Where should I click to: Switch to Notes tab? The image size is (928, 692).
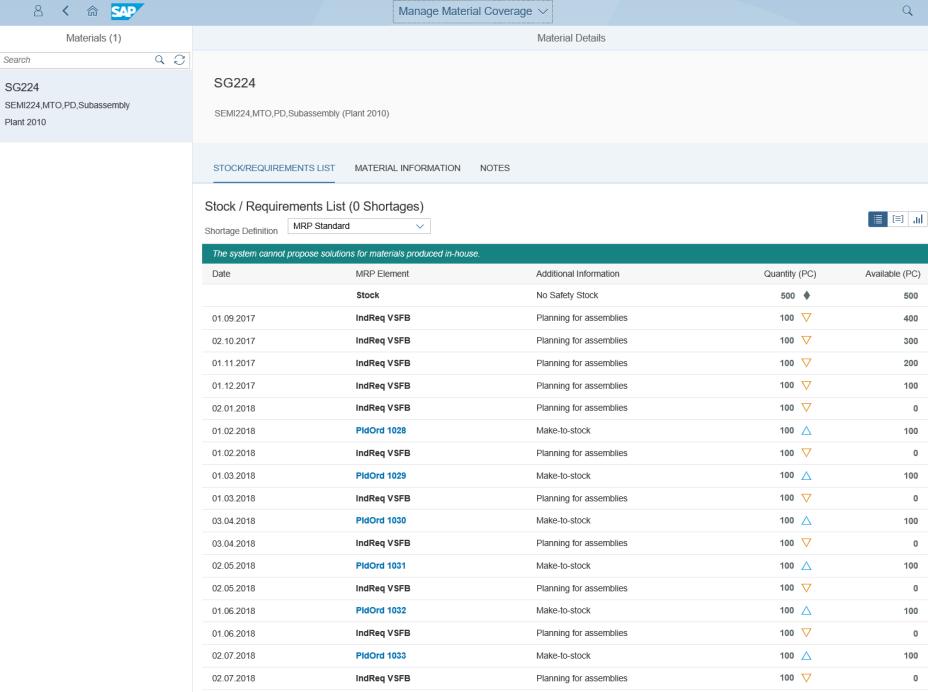495,168
